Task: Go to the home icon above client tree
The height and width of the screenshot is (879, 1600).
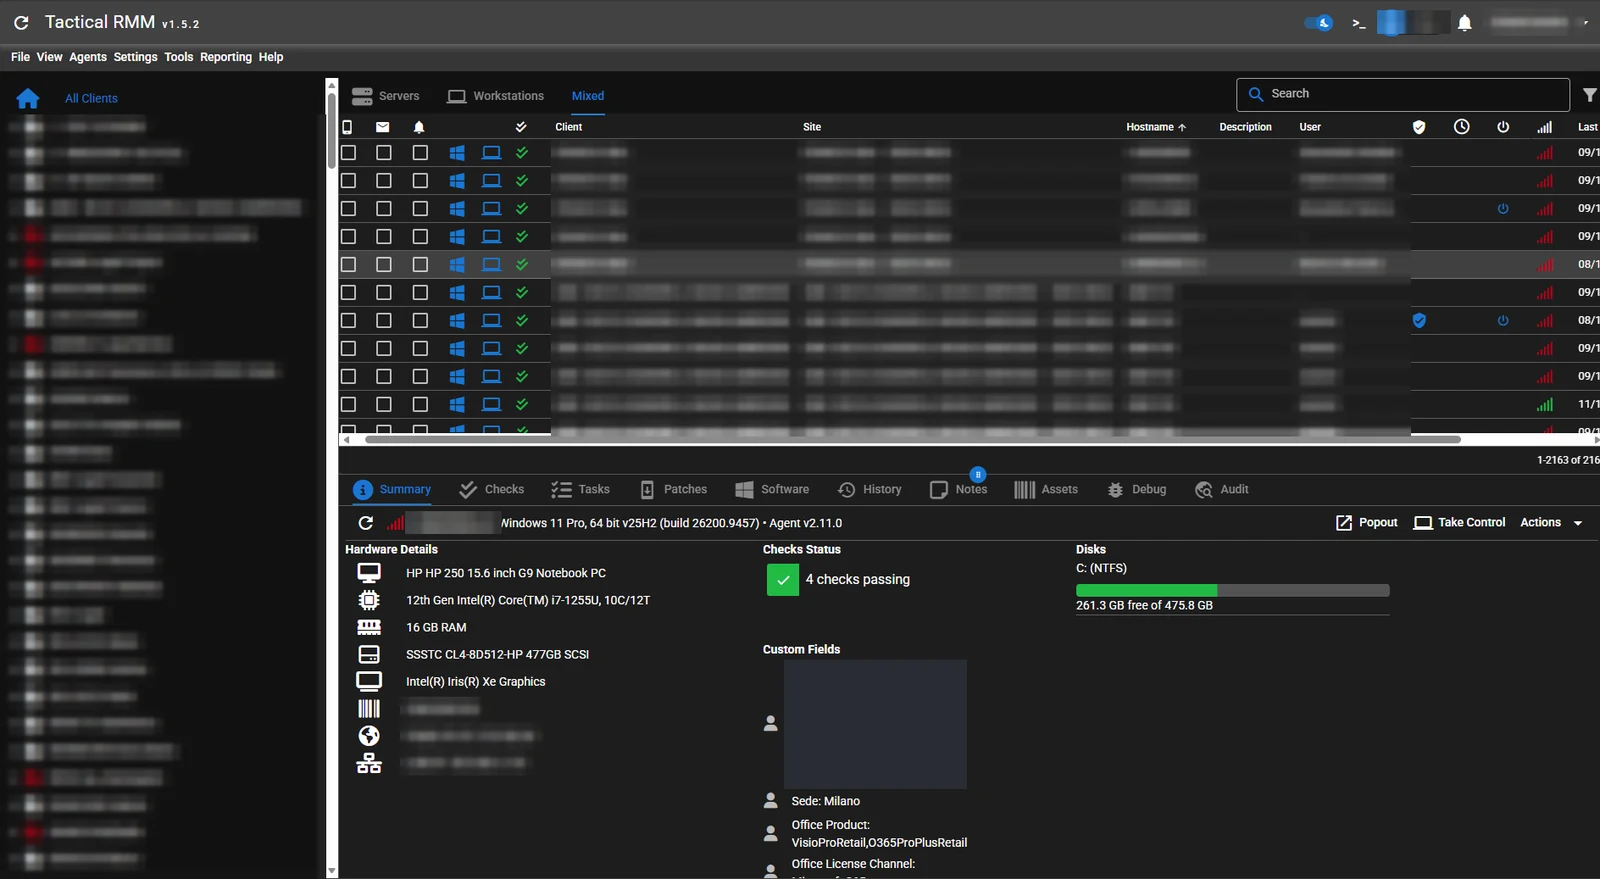Action: pyautogui.click(x=28, y=98)
